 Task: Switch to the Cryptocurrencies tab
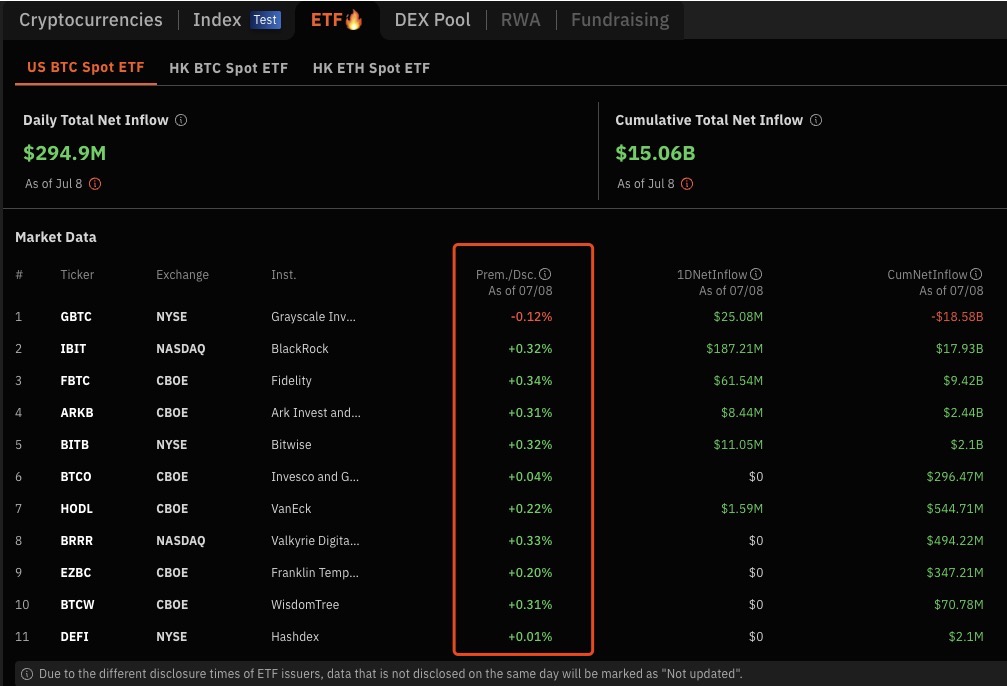point(91,20)
